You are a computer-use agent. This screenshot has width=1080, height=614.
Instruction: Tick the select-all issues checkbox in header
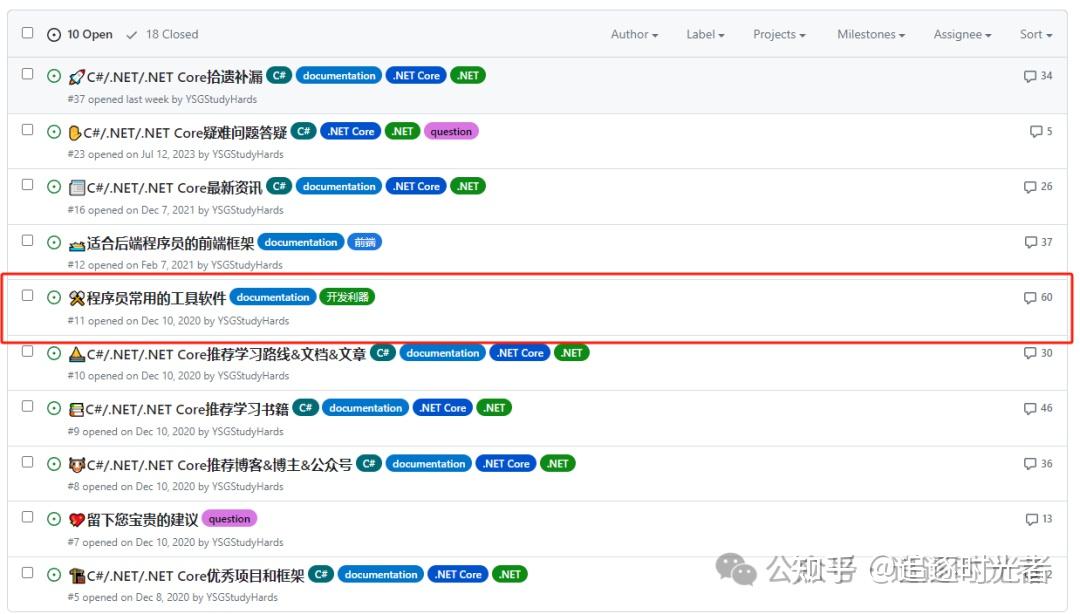[28, 32]
